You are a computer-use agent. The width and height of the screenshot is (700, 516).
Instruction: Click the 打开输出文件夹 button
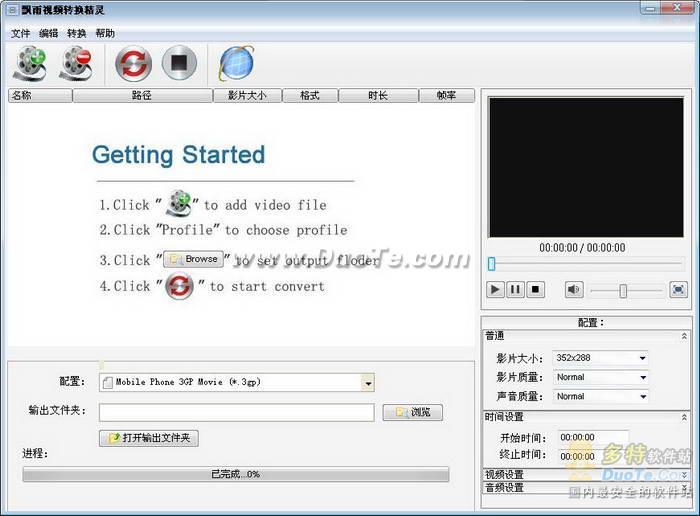click(x=149, y=438)
